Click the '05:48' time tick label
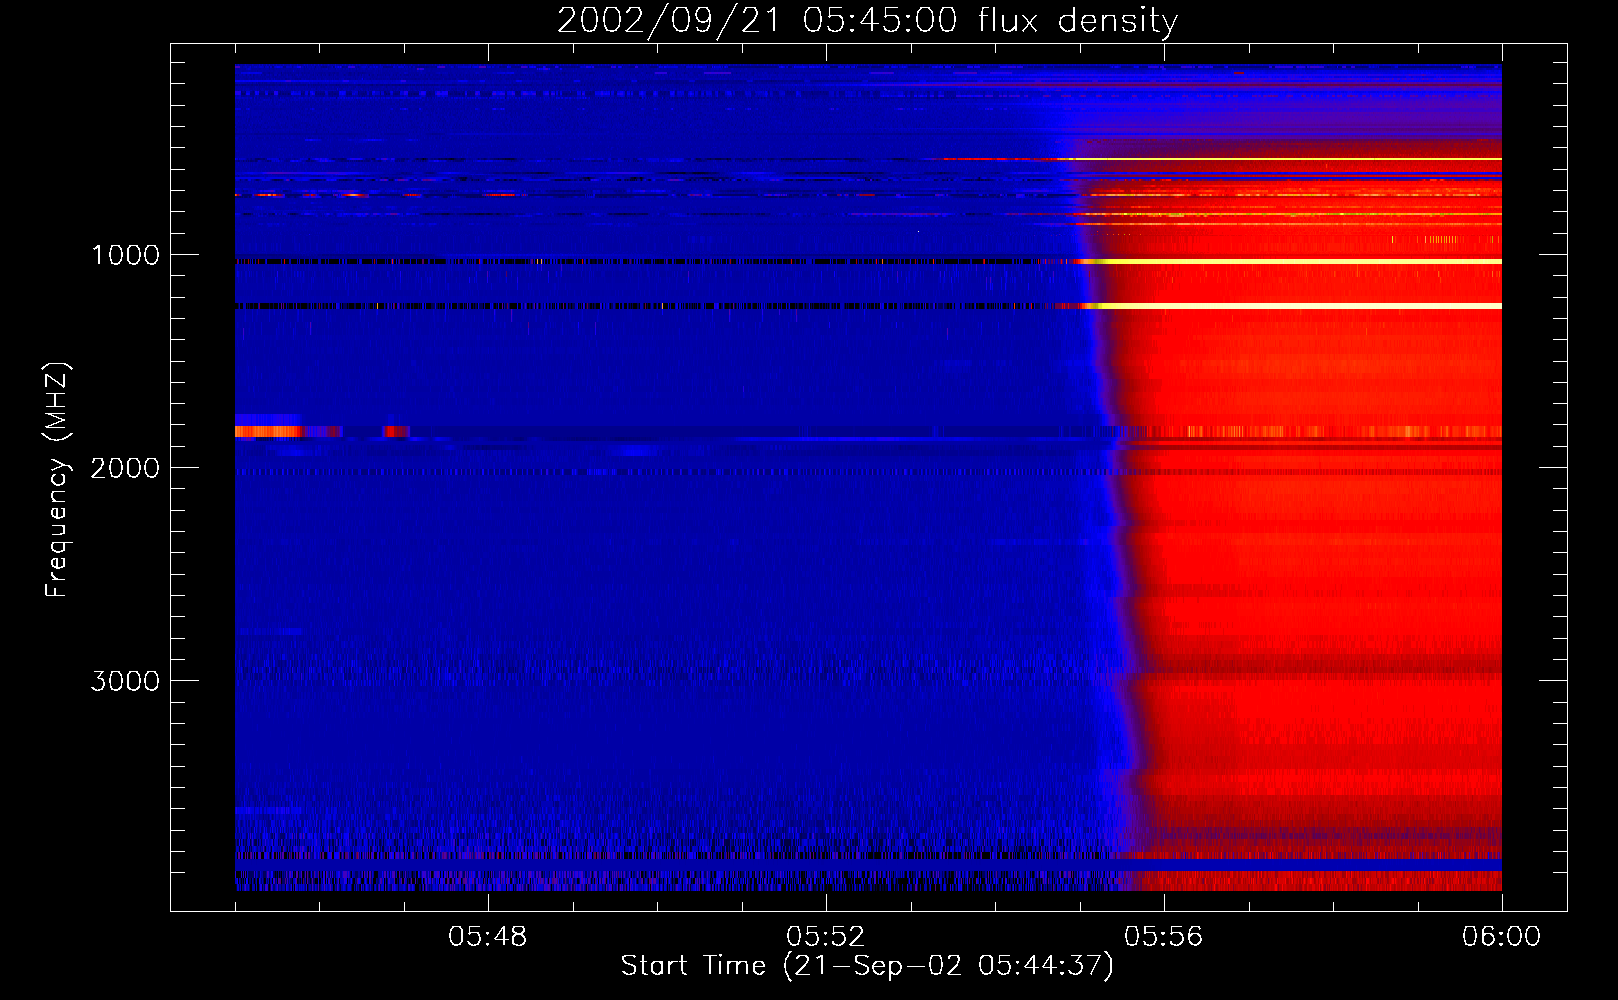This screenshot has height=1000, width=1618. (x=488, y=937)
